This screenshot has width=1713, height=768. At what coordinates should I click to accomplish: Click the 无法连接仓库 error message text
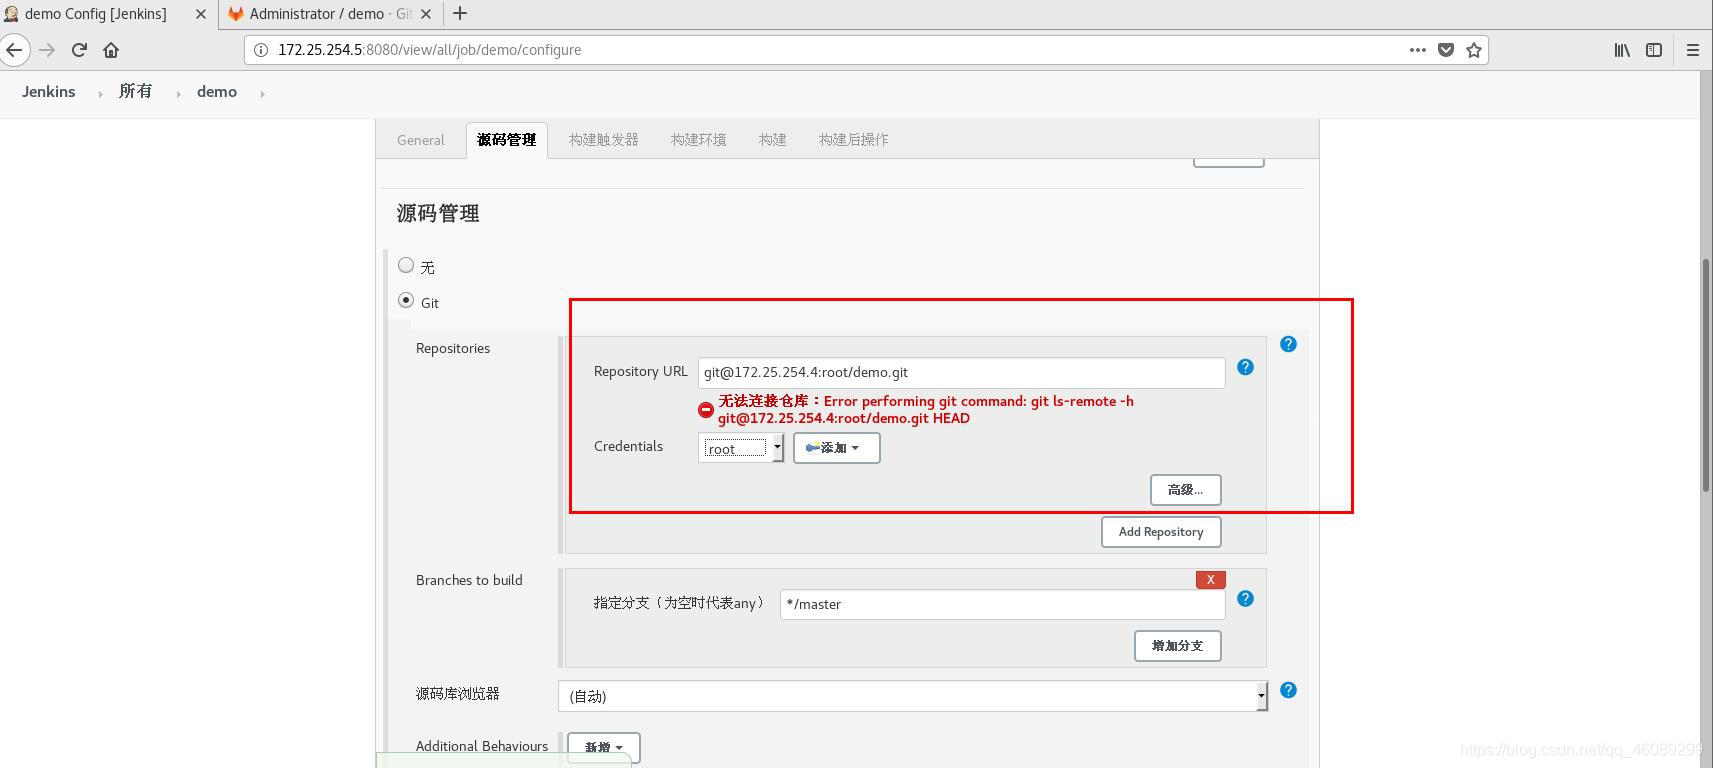pos(926,410)
